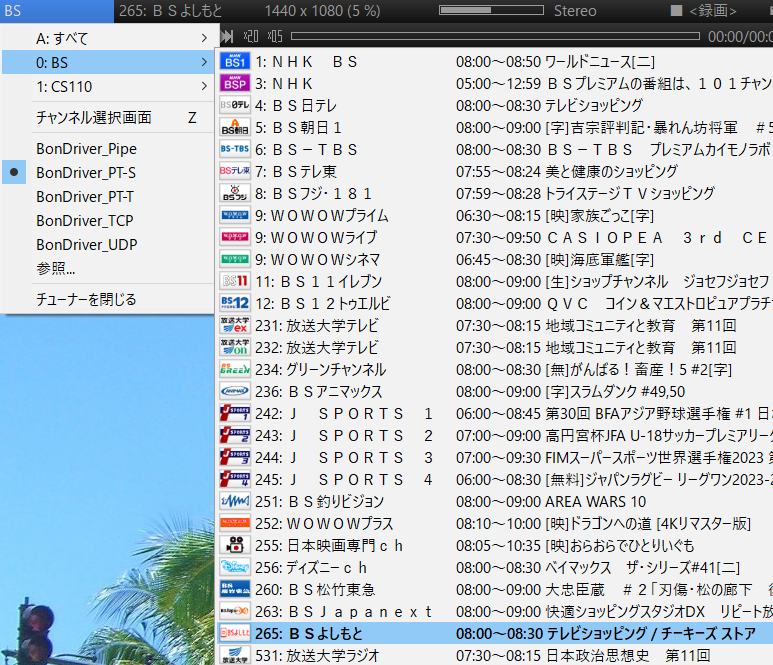Choose BS日テレ channel logo icon
773x665 pixels.
tap(235, 105)
